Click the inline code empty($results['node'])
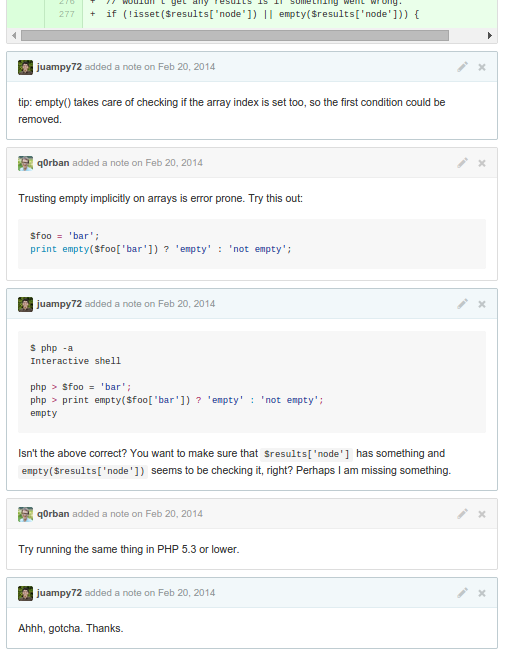This screenshot has height=652, width=507. (x=83, y=471)
